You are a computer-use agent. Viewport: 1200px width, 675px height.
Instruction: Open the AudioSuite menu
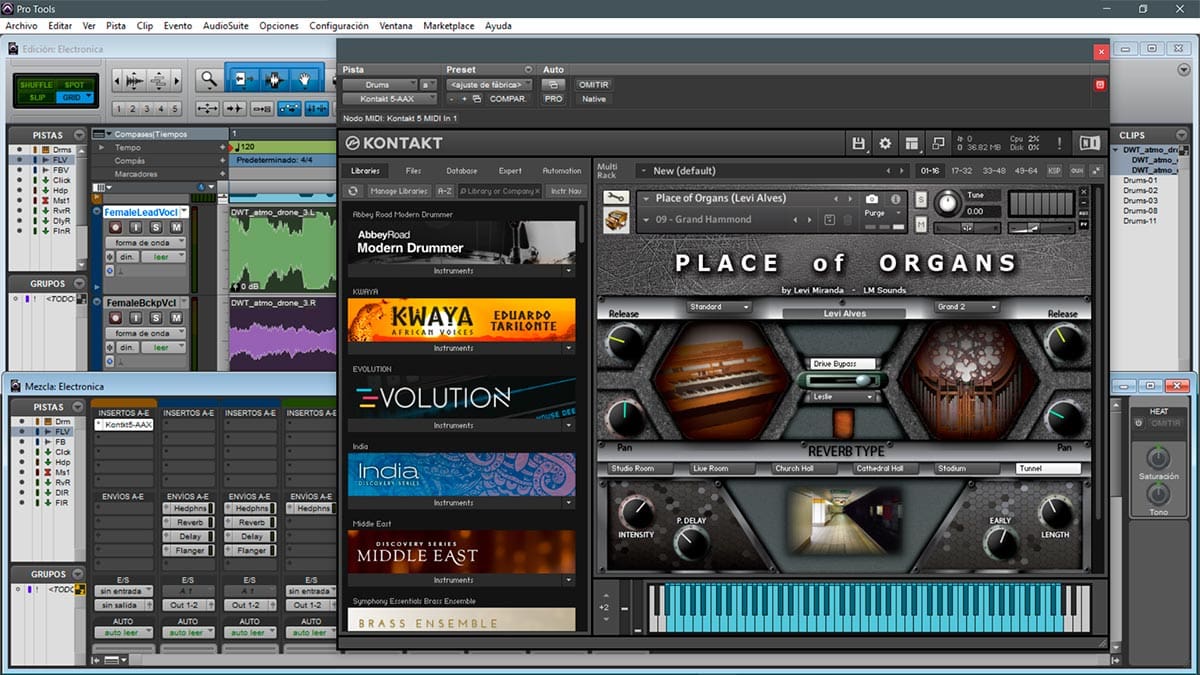click(x=226, y=25)
